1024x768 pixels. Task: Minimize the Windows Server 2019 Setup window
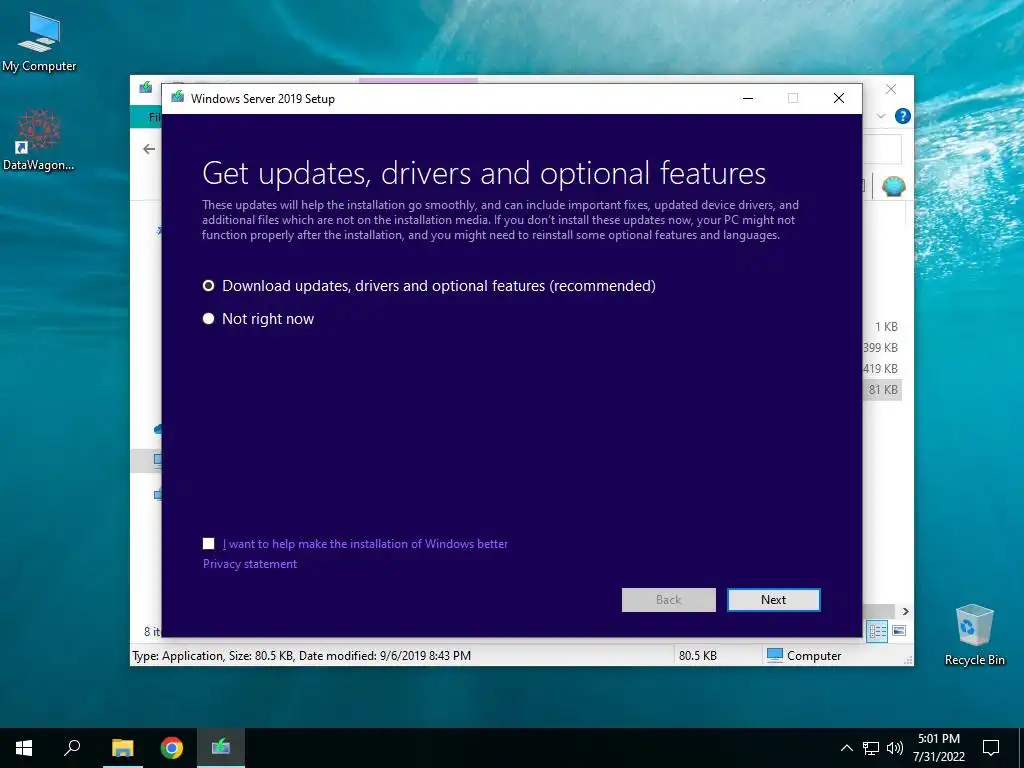point(748,99)
